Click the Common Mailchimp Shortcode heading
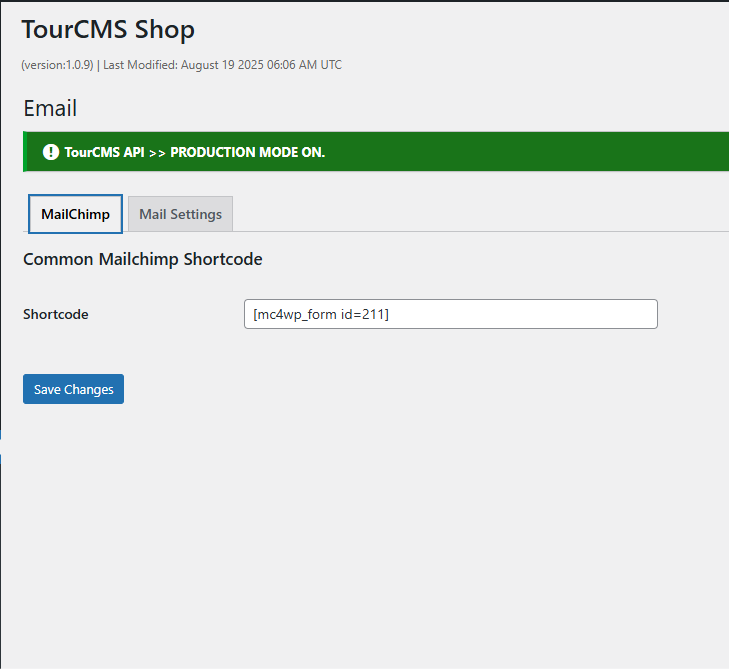The image size is (729, 669). [x=142, y=259]
